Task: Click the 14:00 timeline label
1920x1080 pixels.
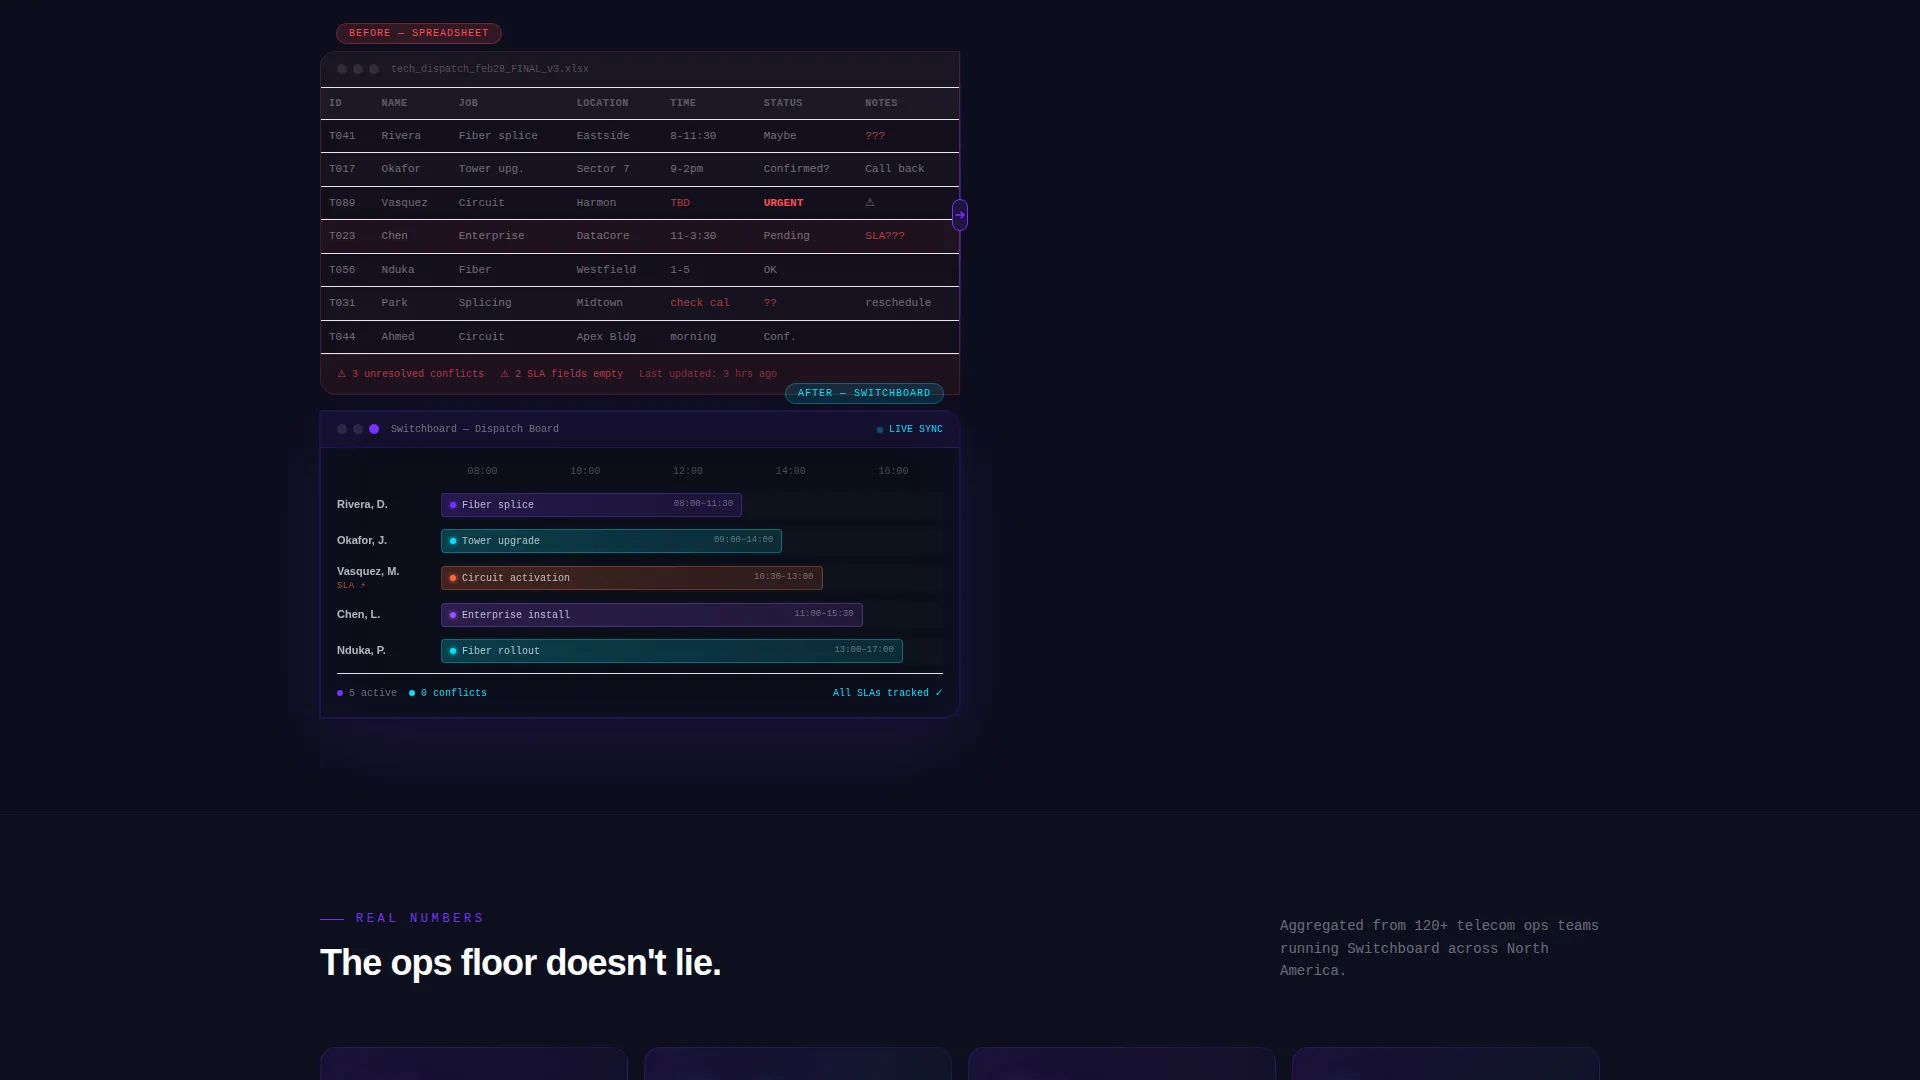Action: coord(790,471)
